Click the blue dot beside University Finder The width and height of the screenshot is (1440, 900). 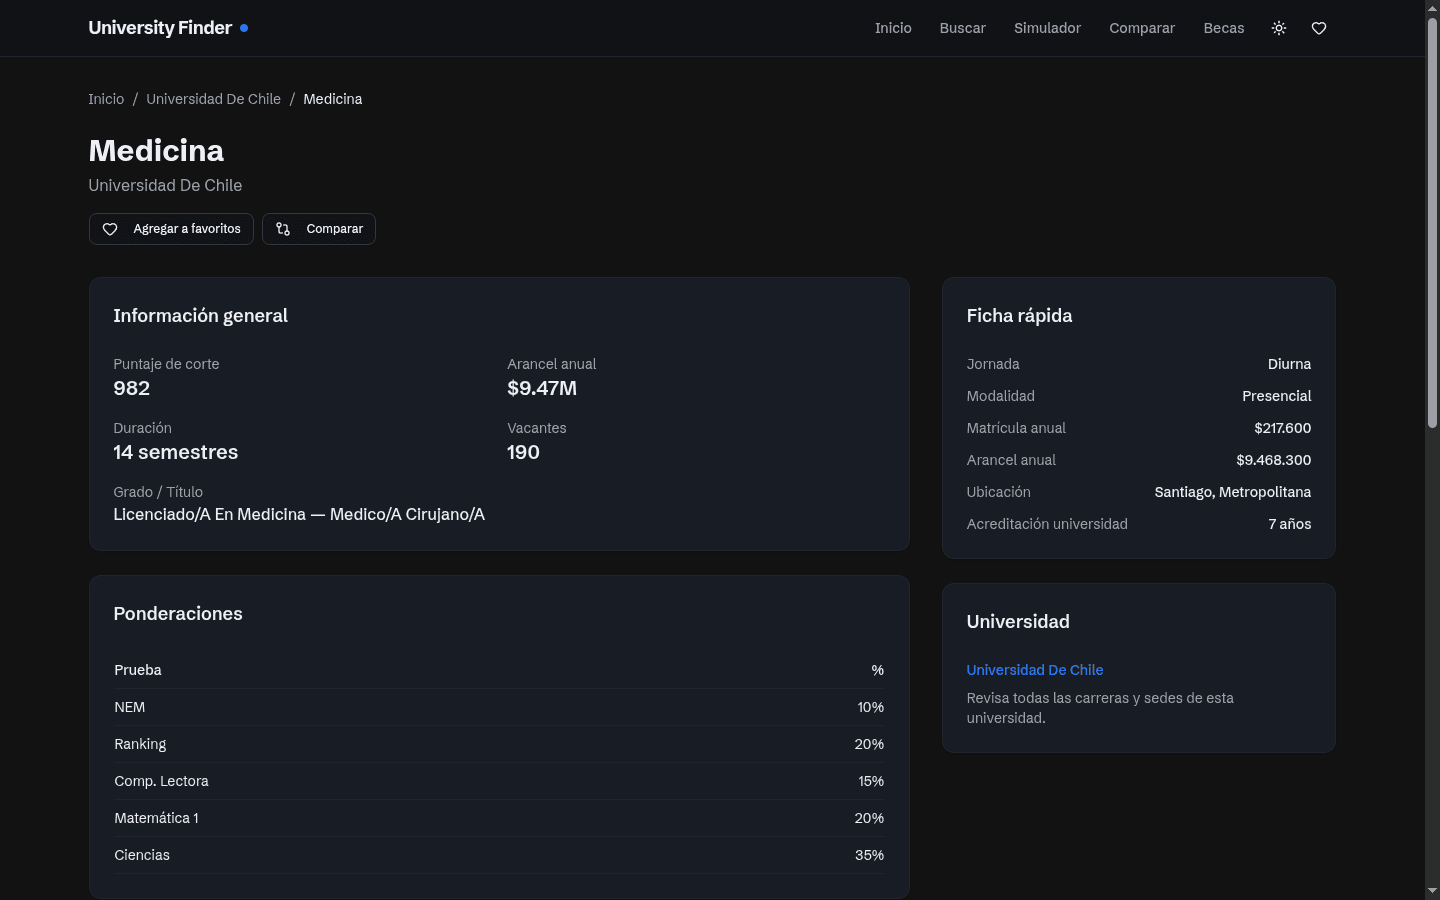[244, 28]
